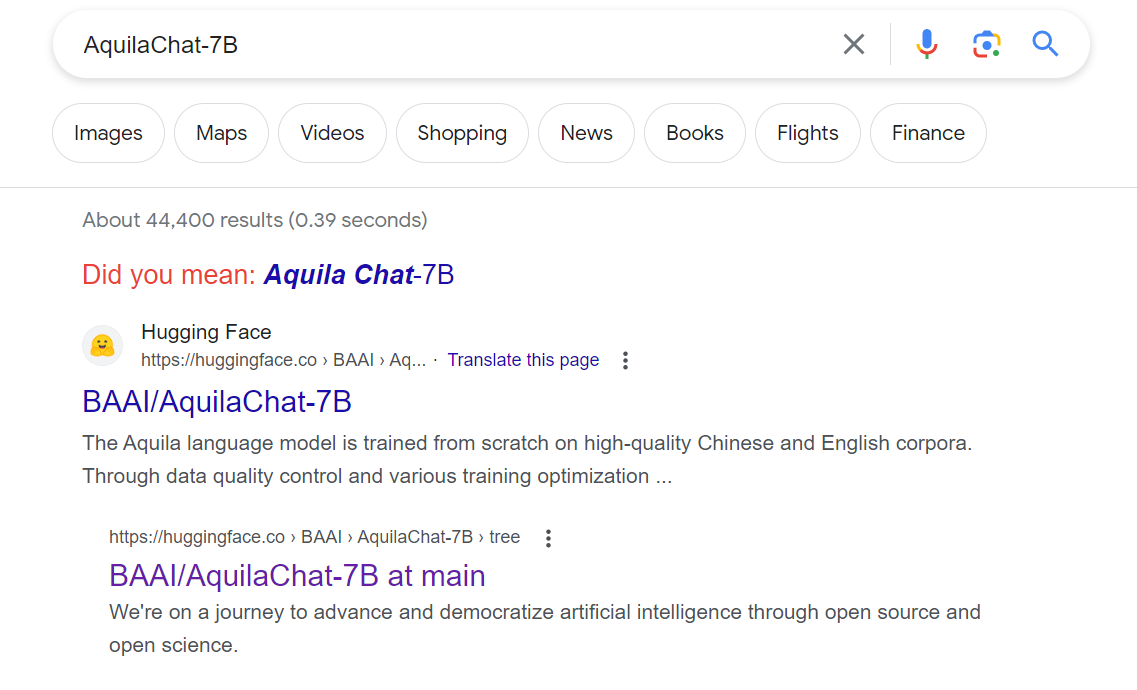Switch to the News tab

586,132
